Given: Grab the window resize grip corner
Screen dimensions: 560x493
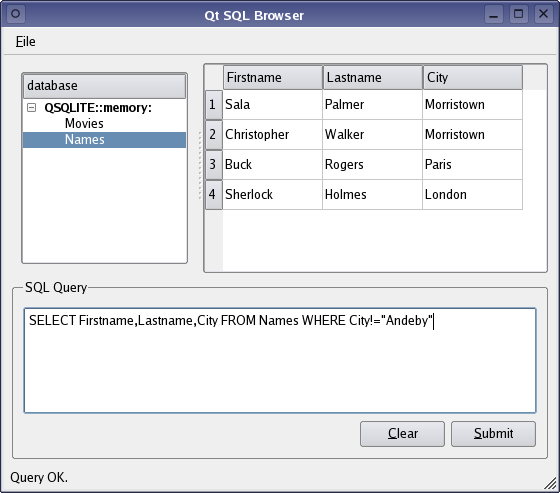Looking at the screenshot, I should click(x=550, y=484).
